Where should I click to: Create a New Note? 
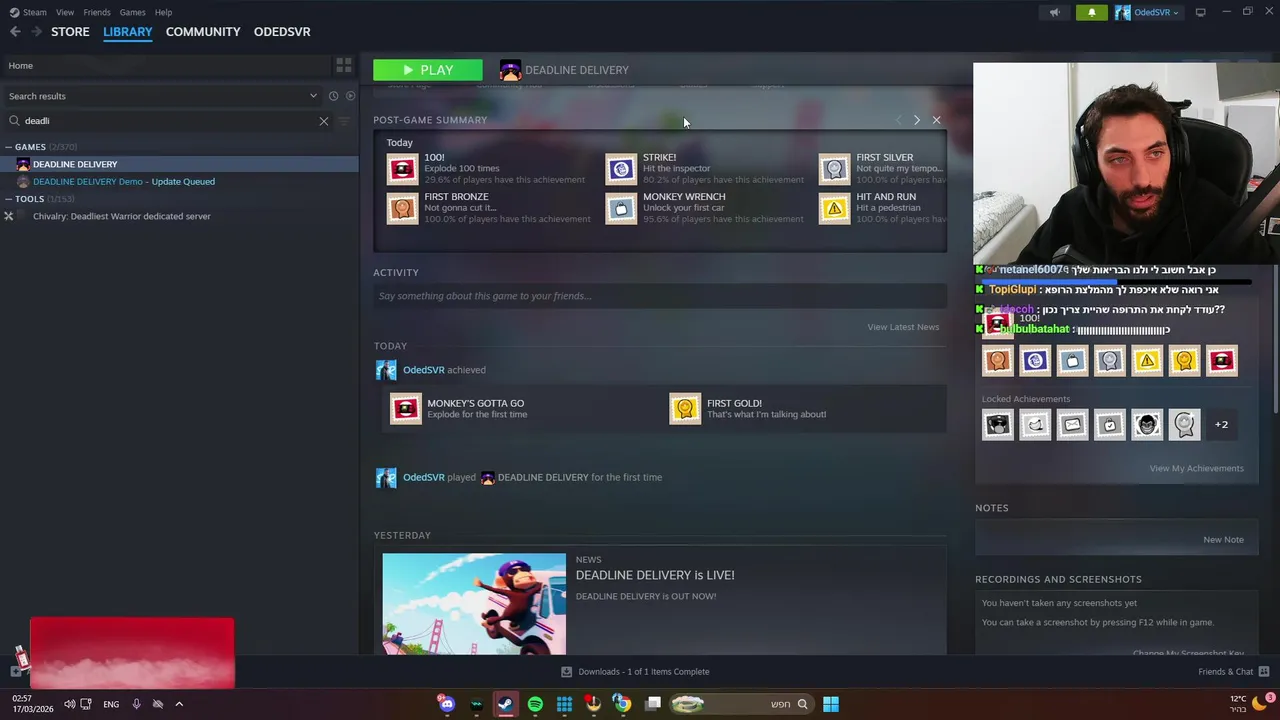[x=1223, y=540]
